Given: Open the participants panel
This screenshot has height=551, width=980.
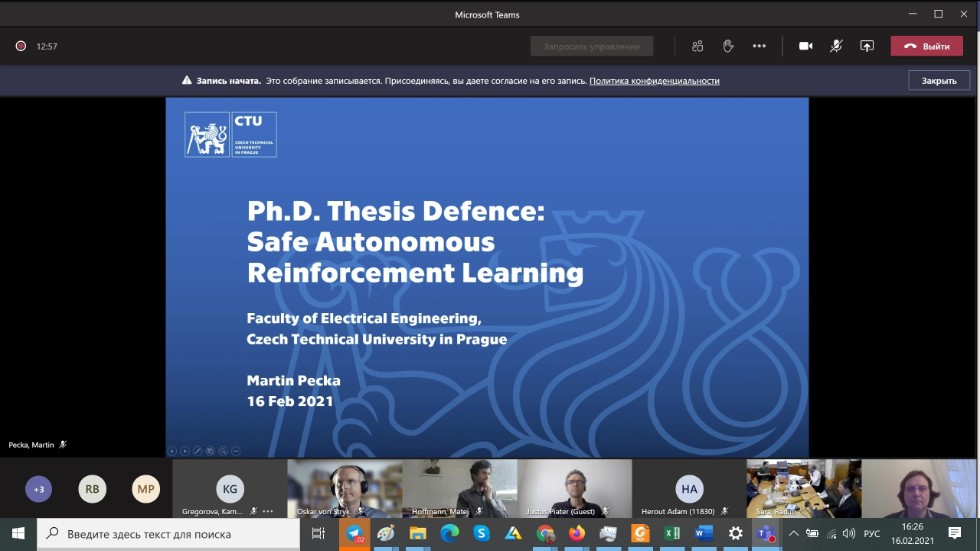Looking at the screenshot, I should (x=697, y=46).
